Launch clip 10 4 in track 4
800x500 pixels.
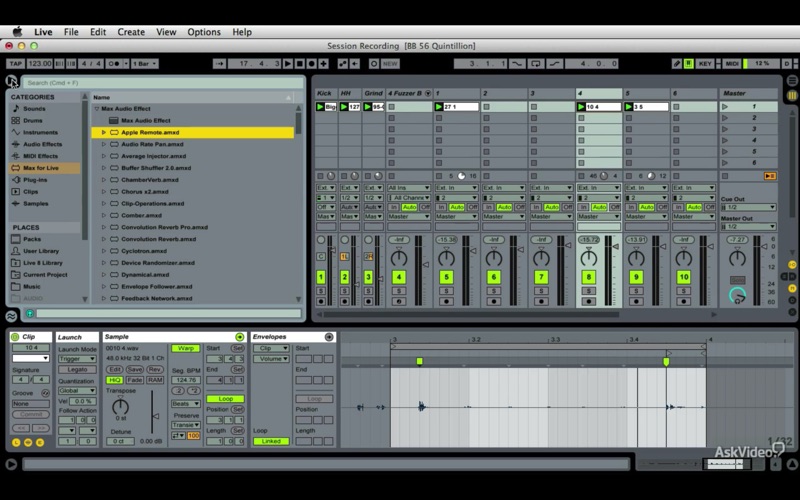coord(581,107)
